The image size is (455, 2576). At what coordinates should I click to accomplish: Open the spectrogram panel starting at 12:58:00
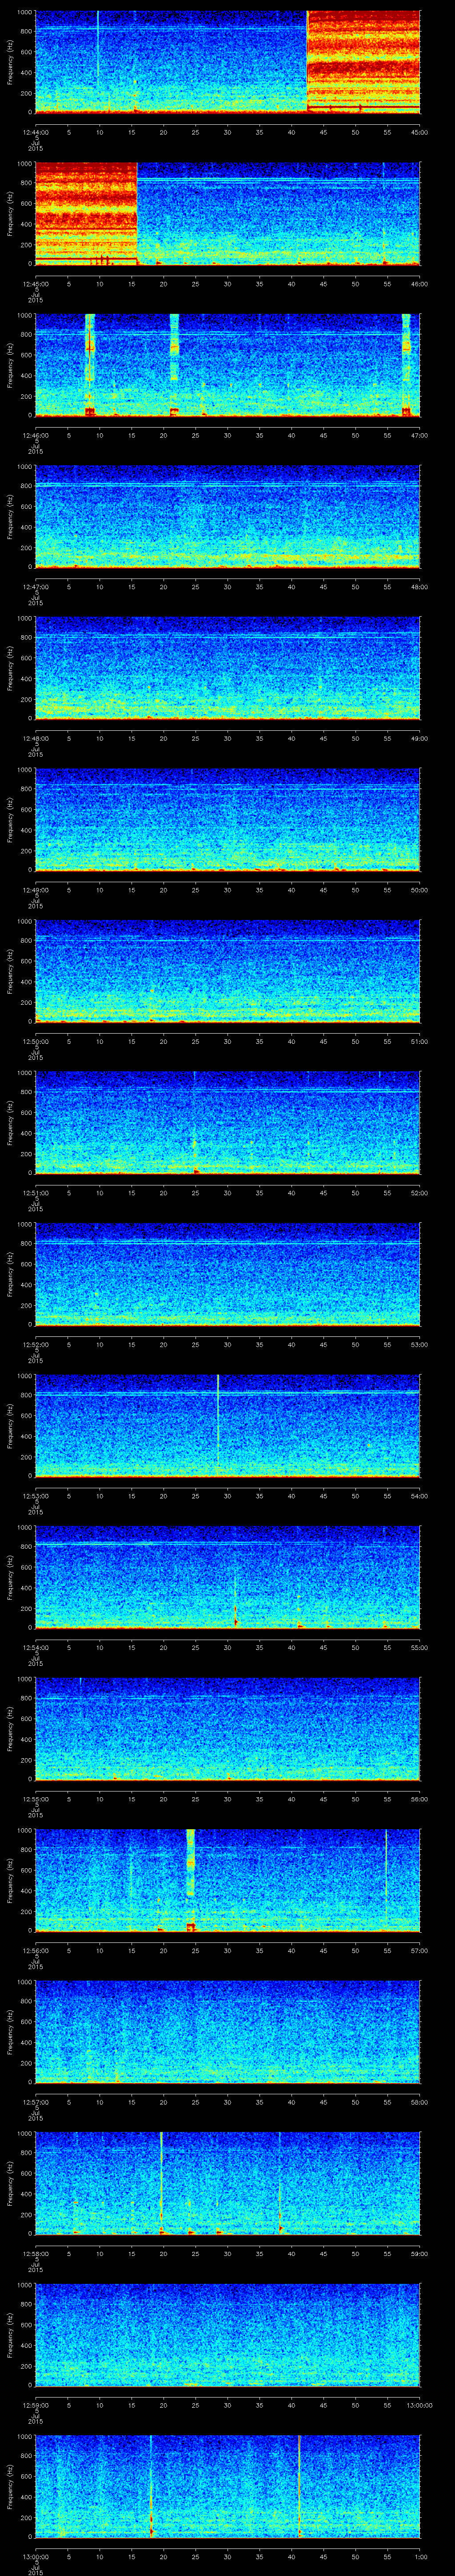pos(228,2183)
